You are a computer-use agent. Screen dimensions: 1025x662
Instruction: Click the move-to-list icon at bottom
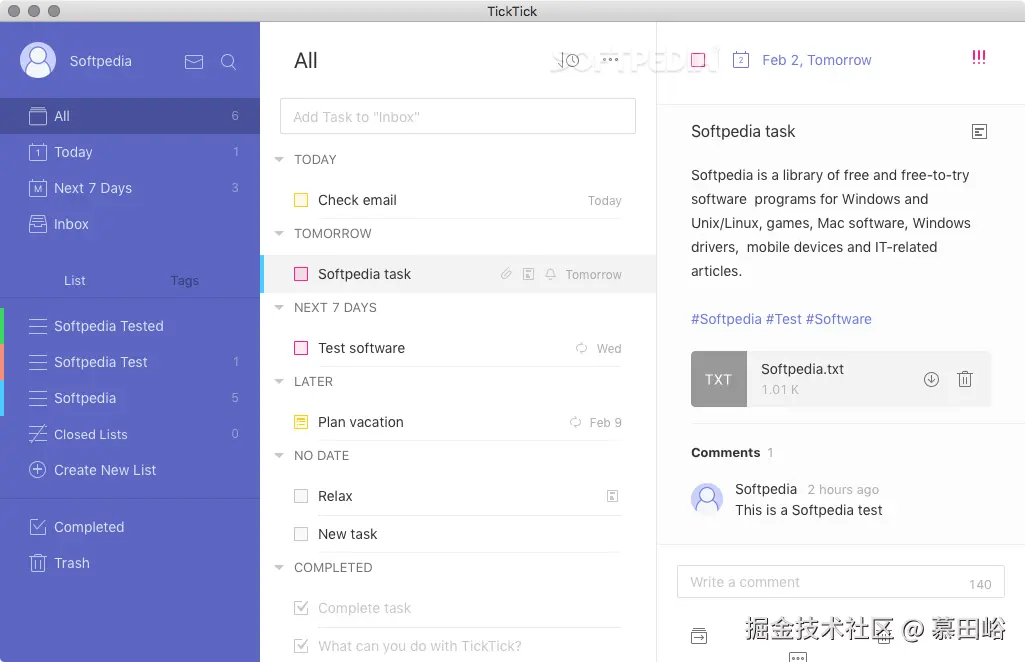[x=699, y=636]
